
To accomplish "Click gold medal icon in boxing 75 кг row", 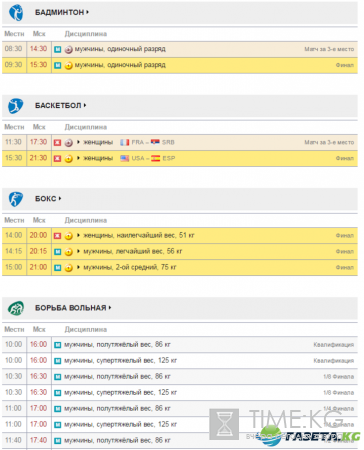I will (68, 268).
